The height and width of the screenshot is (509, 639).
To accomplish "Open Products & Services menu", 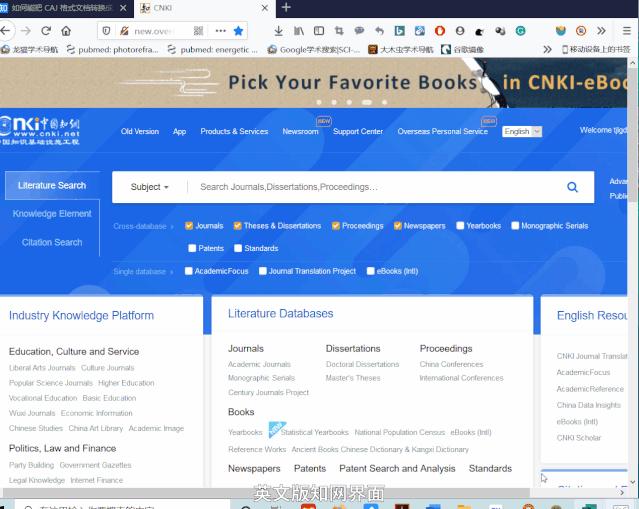I will [x=234, y=132].
